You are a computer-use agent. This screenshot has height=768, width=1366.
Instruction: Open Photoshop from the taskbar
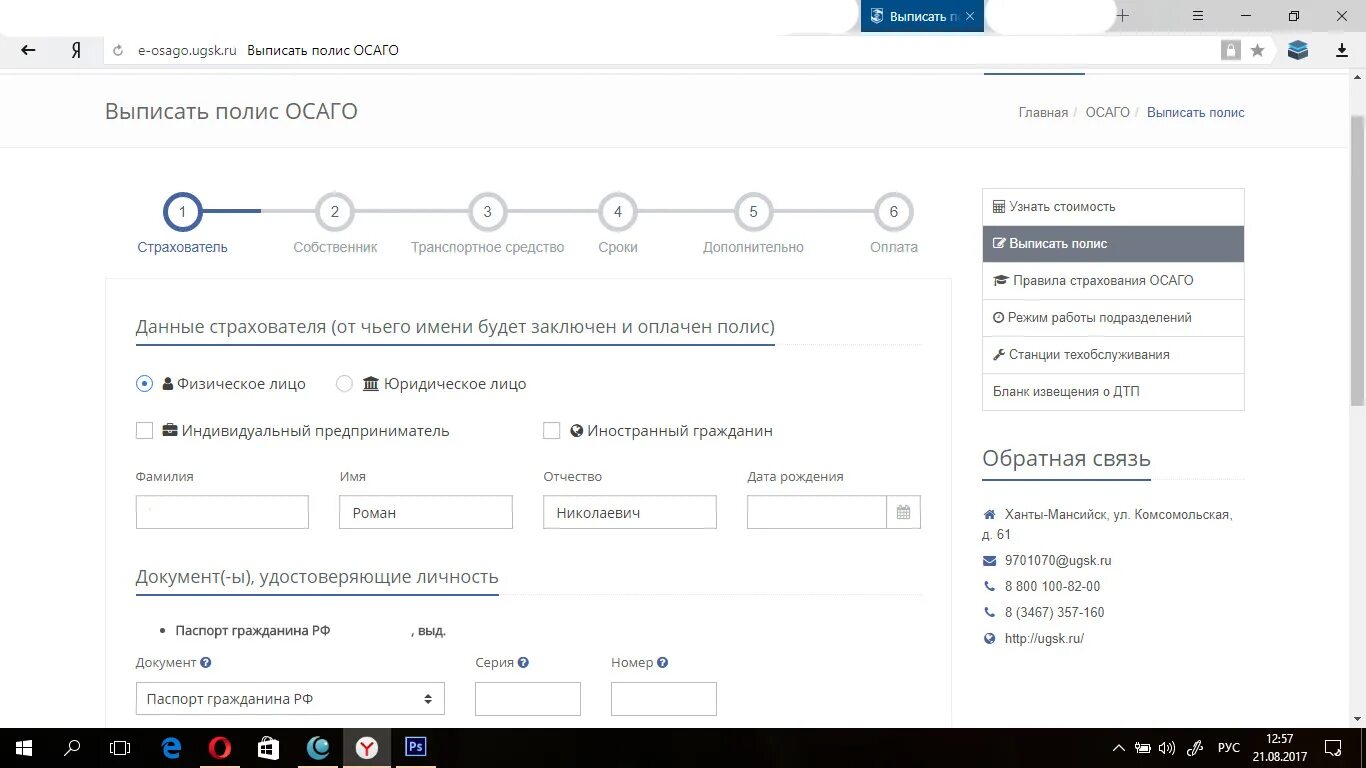point(415,747)
